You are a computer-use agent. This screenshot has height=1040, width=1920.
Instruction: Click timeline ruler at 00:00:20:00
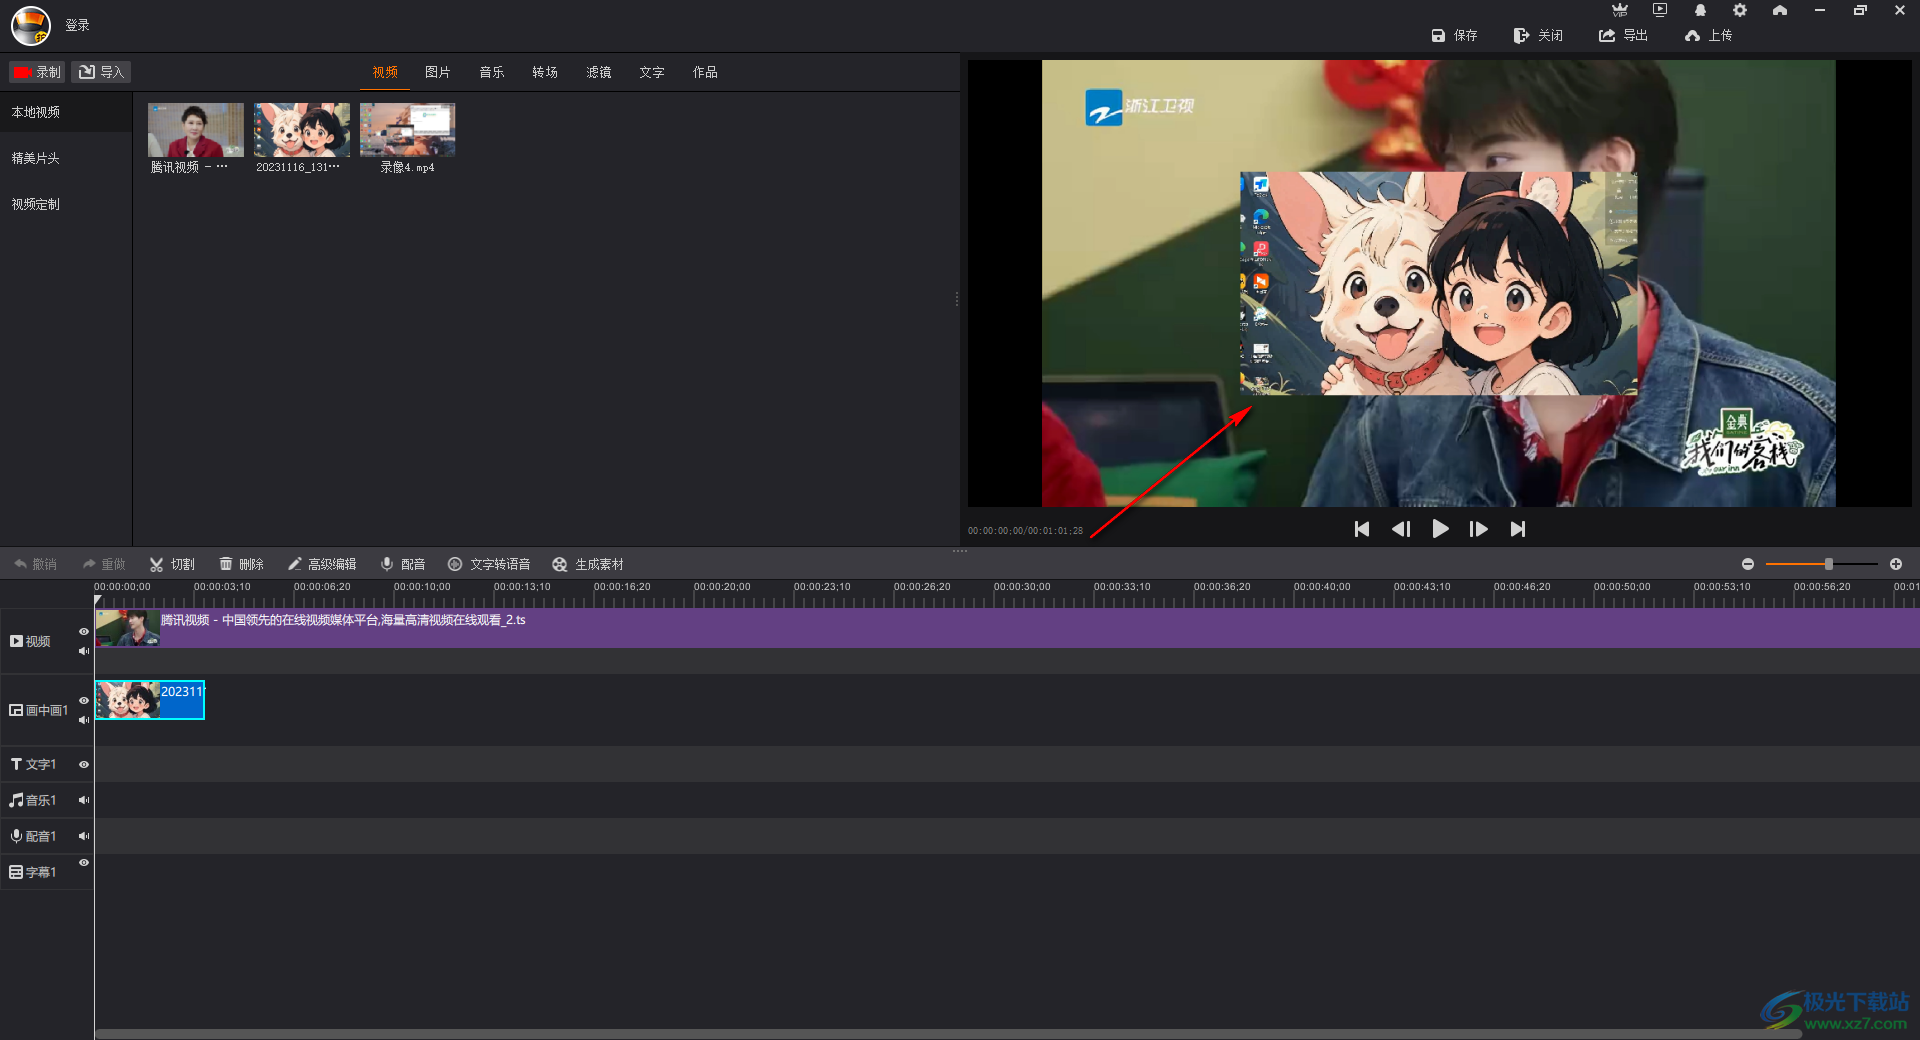point(722,587)
